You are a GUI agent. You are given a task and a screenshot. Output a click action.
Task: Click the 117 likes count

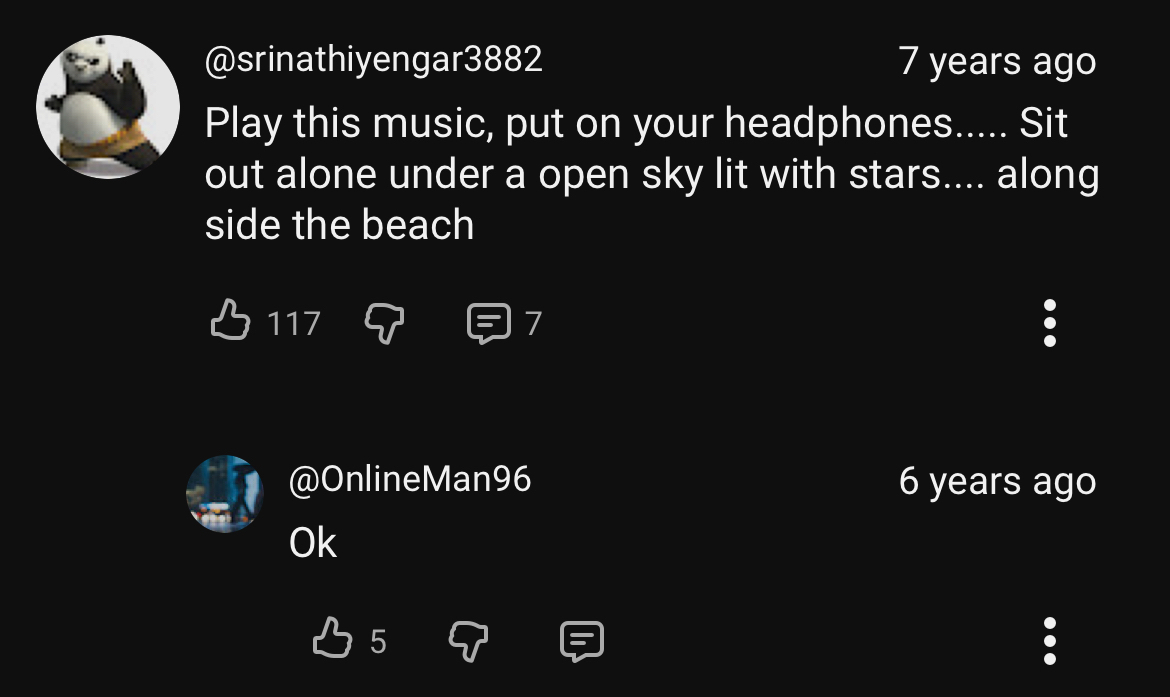click(x=294, y=323)
